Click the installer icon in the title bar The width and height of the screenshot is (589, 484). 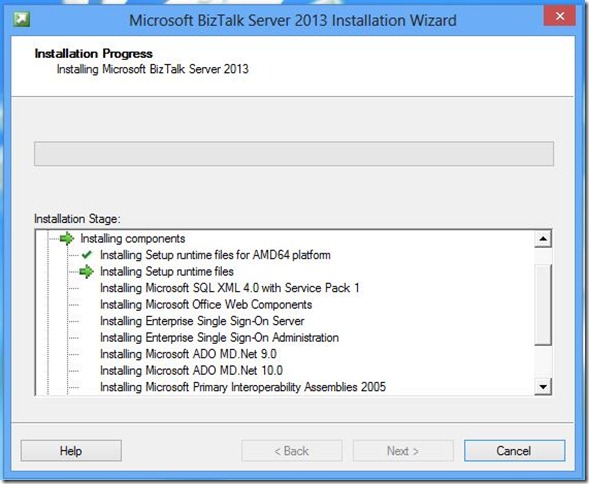(x=21, y=19)
